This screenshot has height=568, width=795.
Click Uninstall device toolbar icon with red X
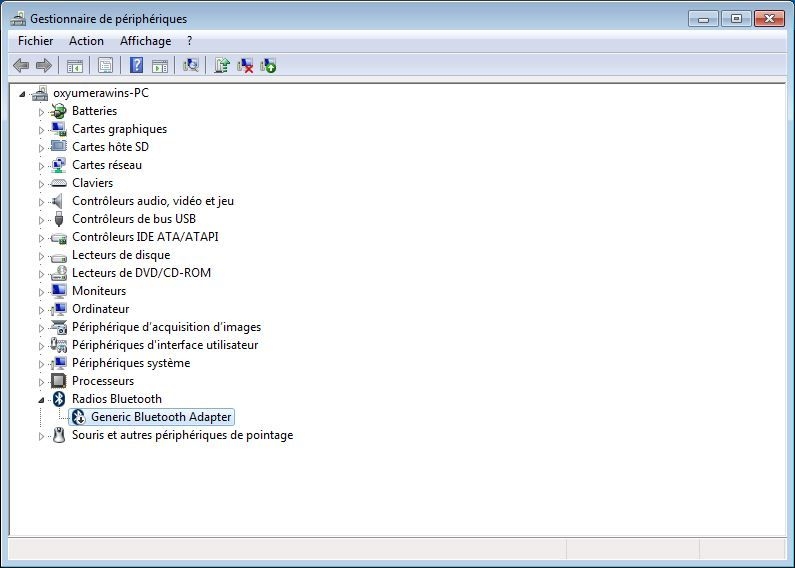pos(245,65)
